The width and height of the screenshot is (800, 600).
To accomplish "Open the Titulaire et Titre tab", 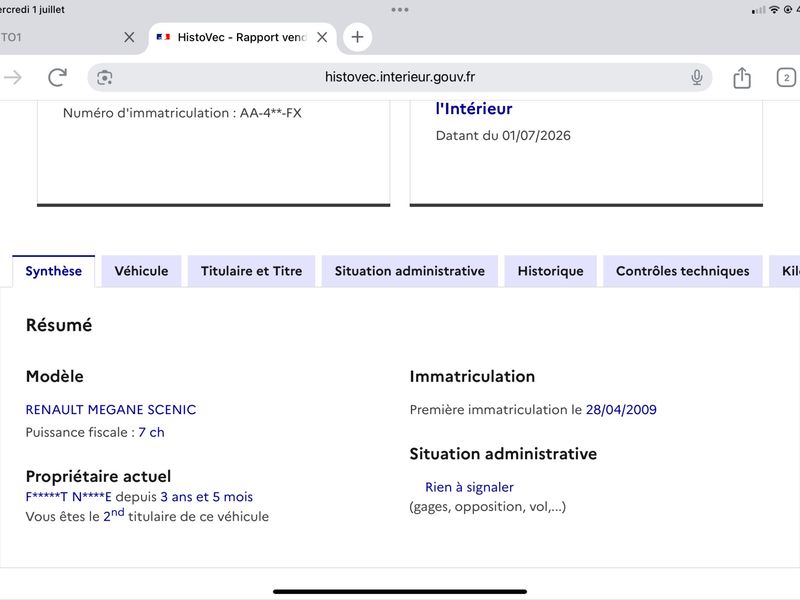I will pyautogui.click(x=252, y=271).
